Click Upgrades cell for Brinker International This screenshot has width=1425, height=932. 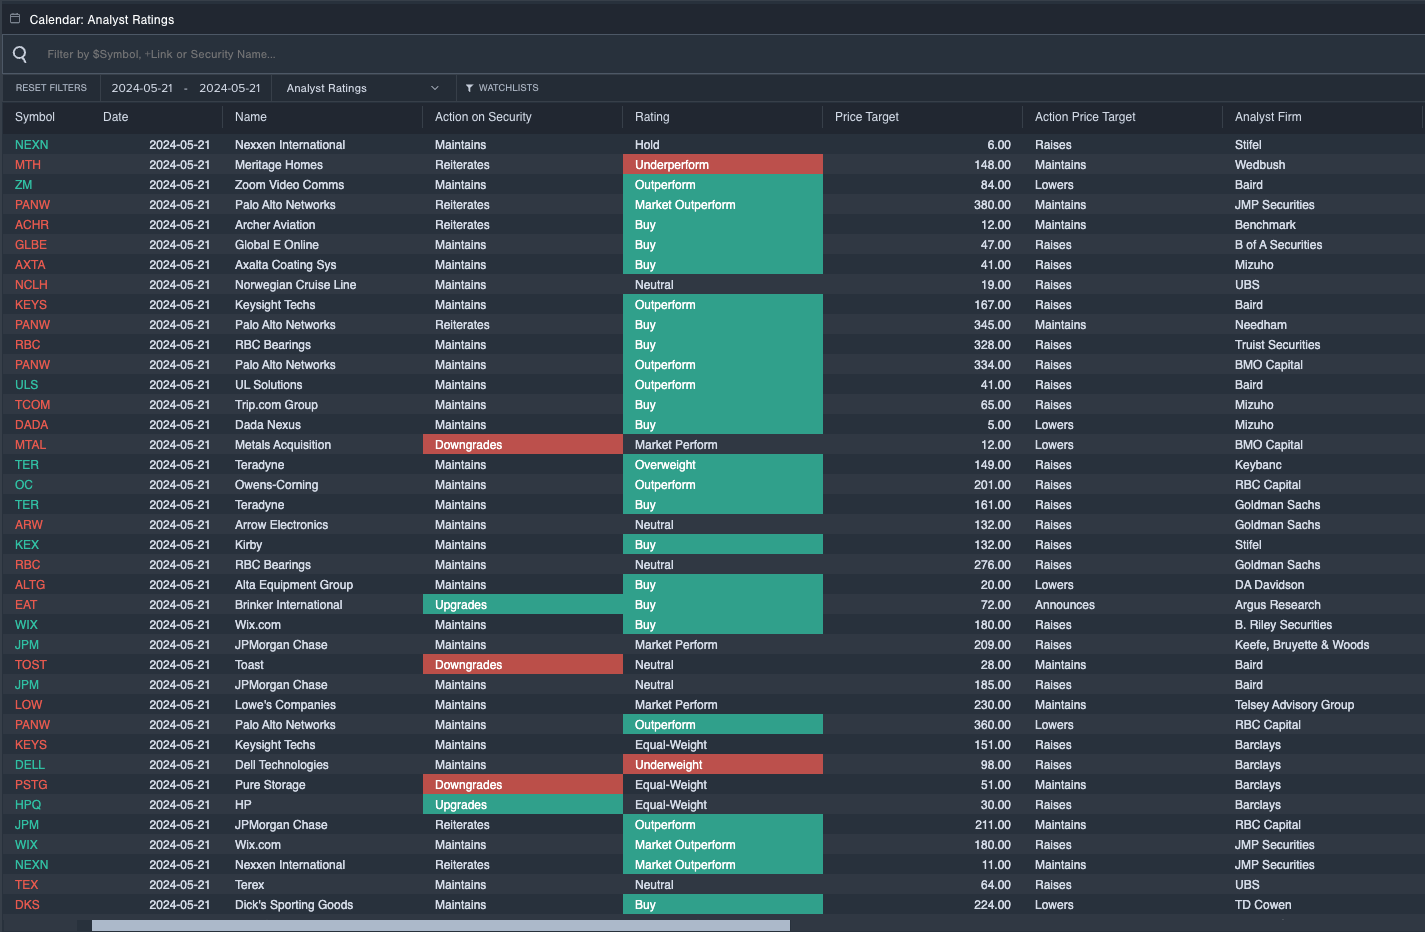click(x=522, y=605)
